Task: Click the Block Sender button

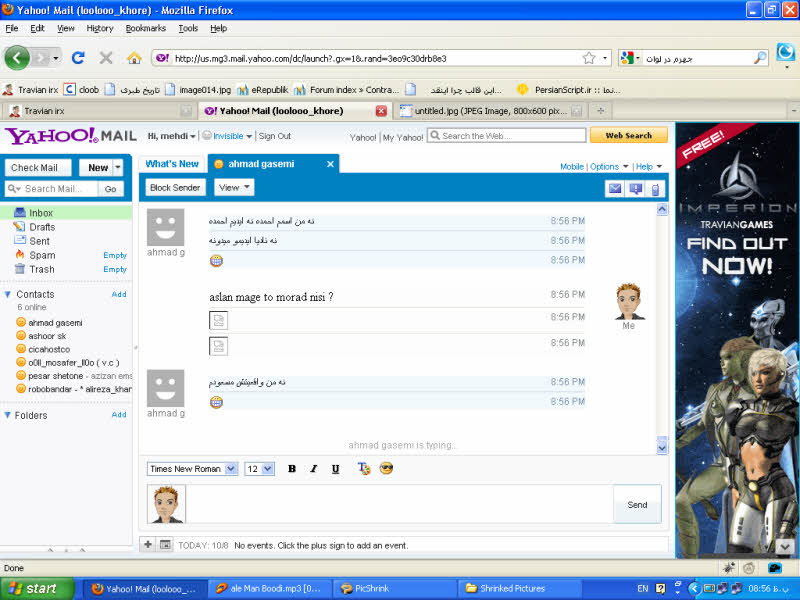Action: [x=175, y=187]
